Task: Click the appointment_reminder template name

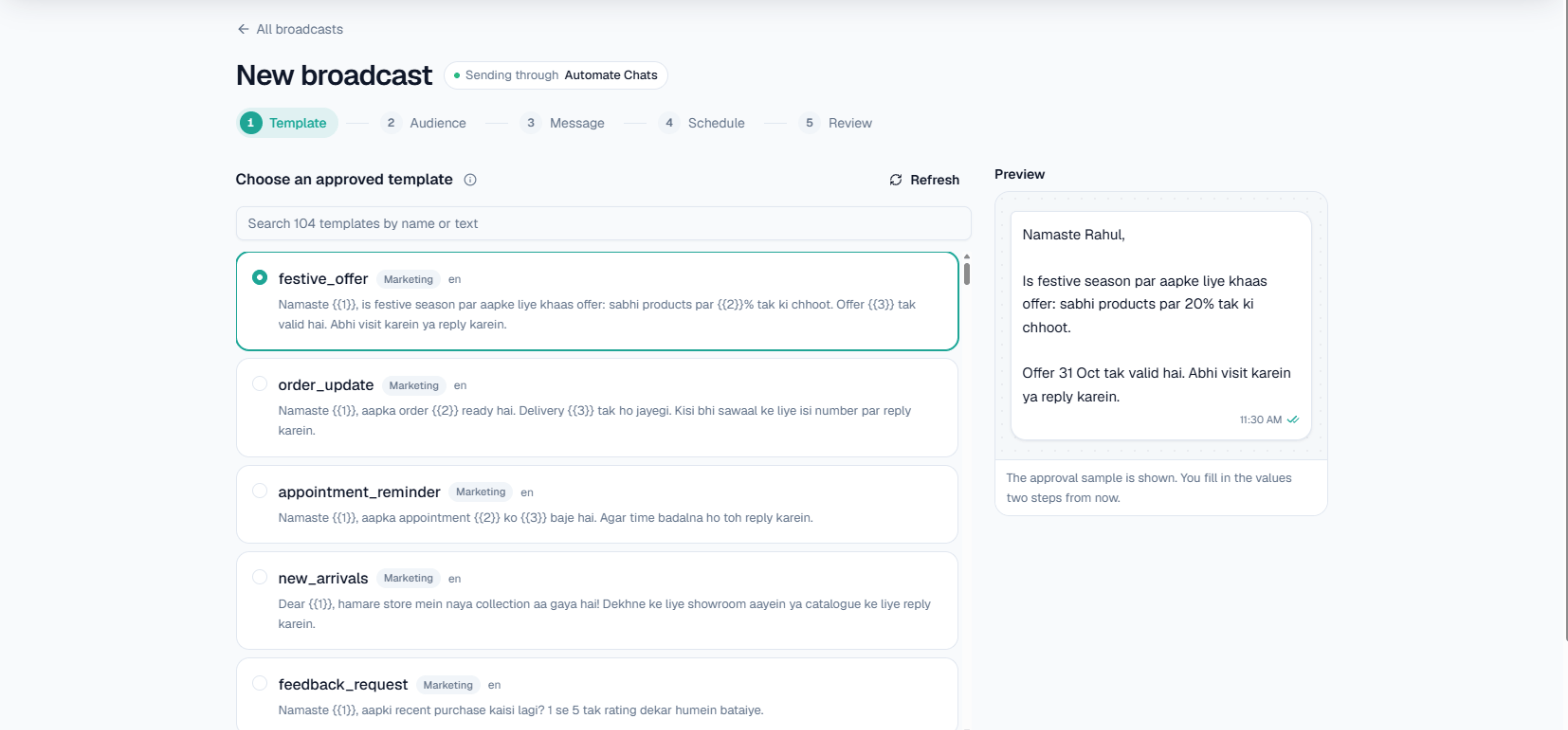Action: click(x=359, y=492)
